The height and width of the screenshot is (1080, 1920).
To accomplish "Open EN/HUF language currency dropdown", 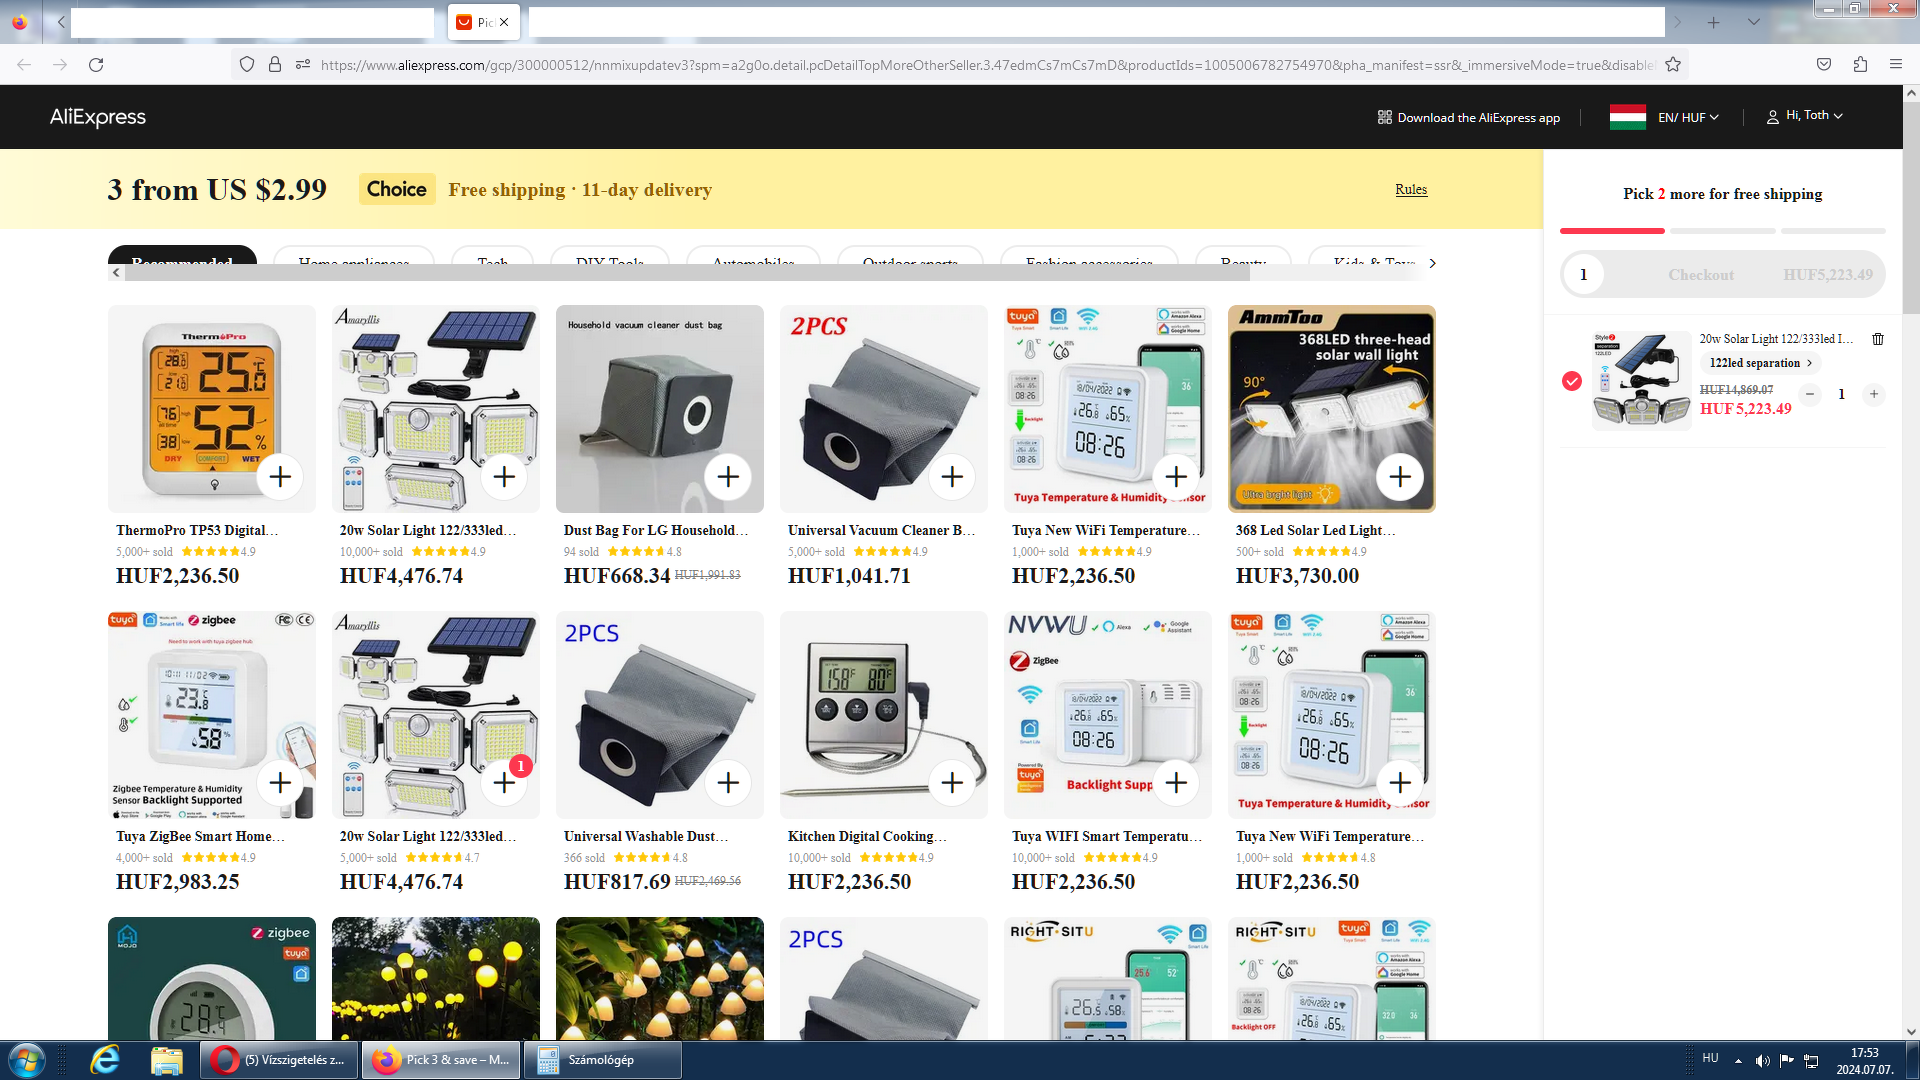I will [x=1686, y=117].
